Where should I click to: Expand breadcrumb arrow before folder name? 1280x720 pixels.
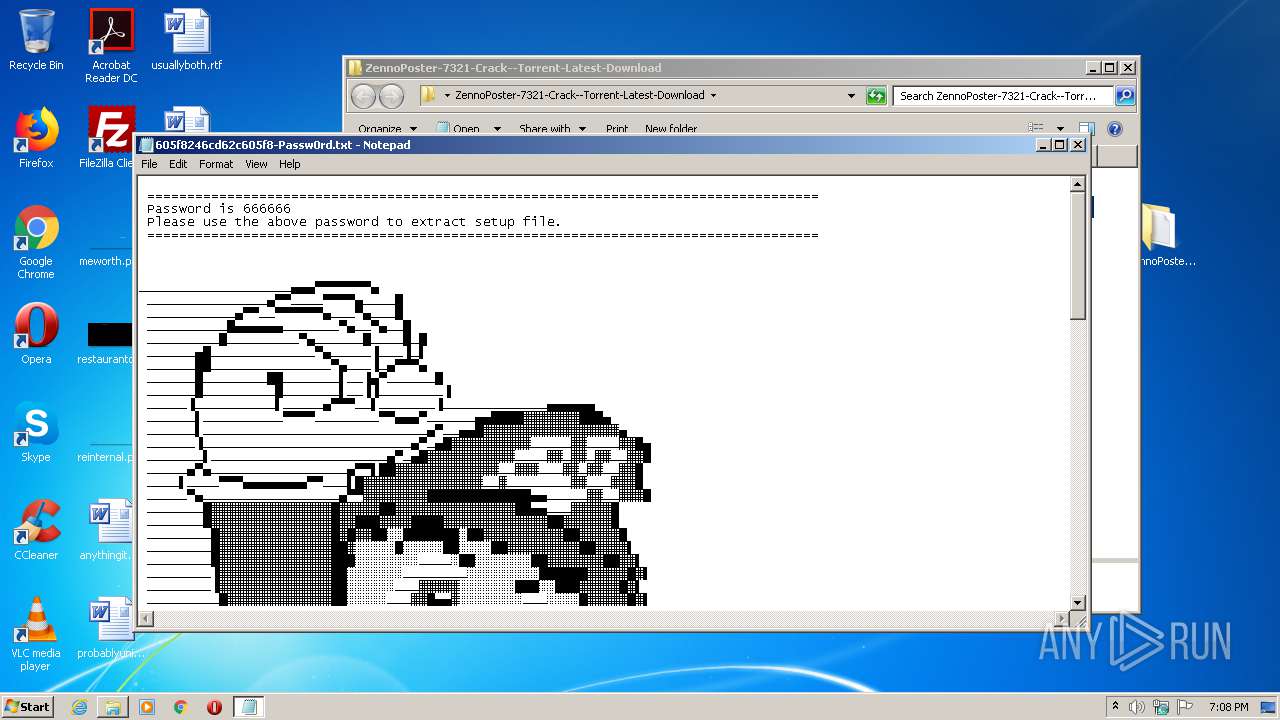[x=446, y=96]
